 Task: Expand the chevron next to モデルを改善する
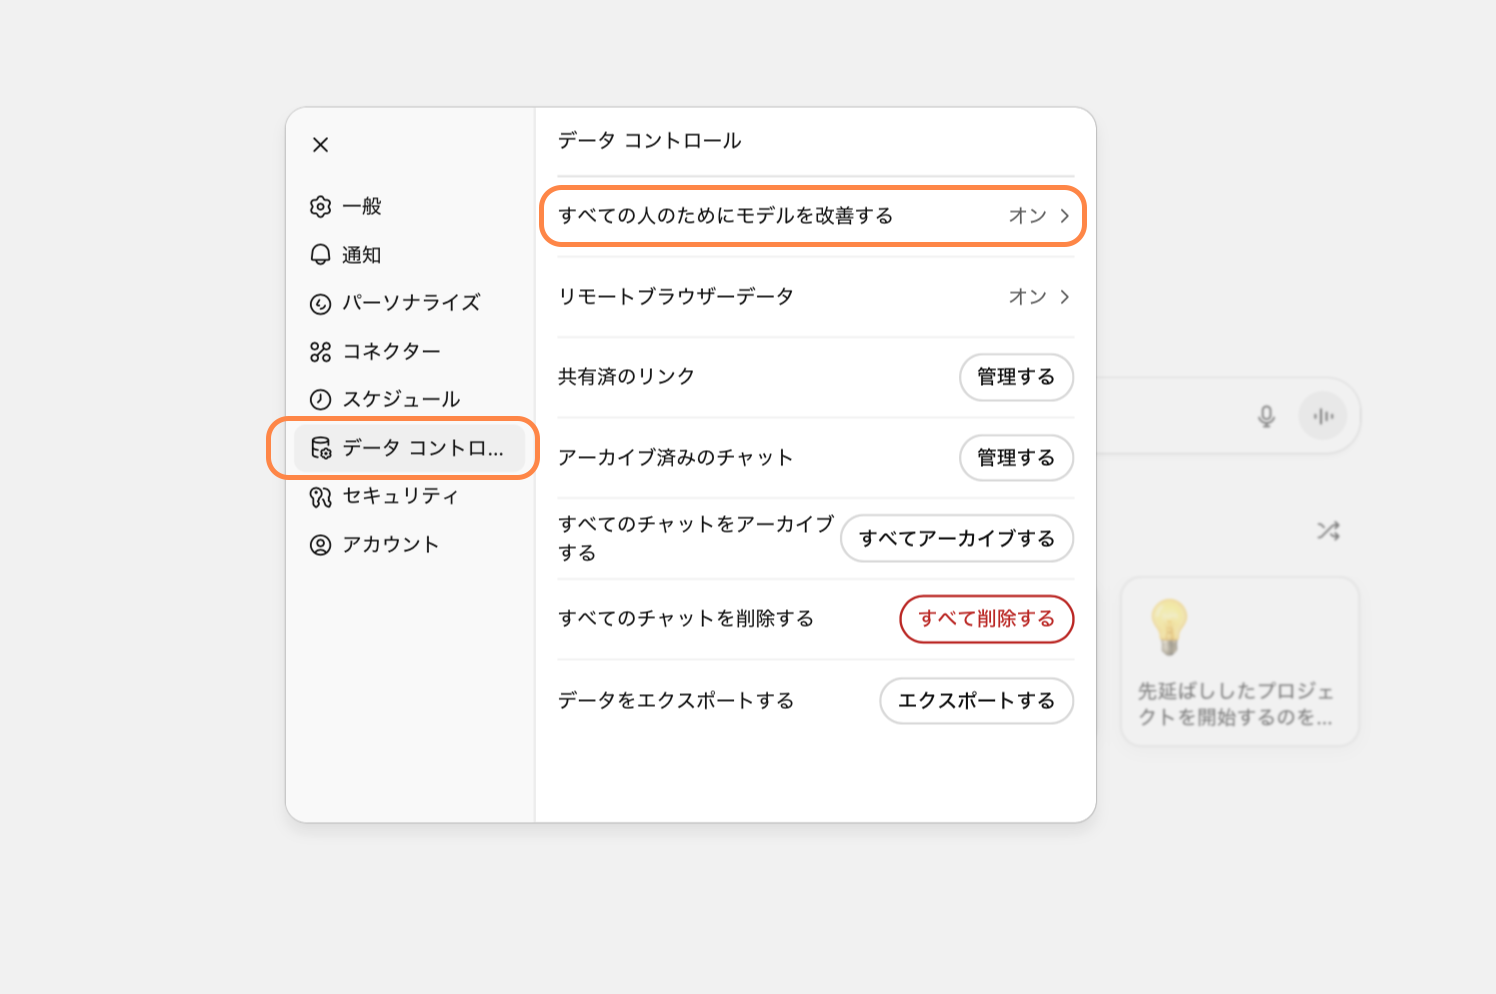point(1066,215)
